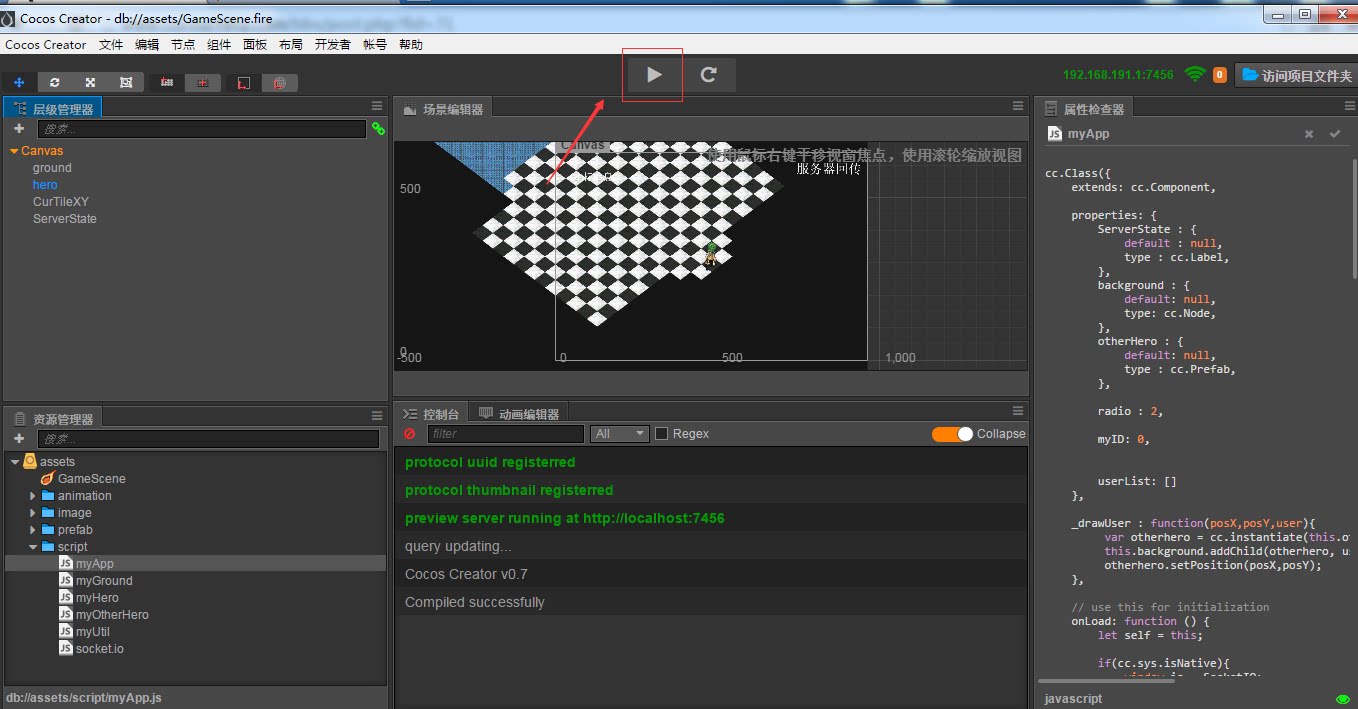Screen dimensions: 1358x709
Task: Open the 编辑 menu
Action: click(x=147, y=45)
